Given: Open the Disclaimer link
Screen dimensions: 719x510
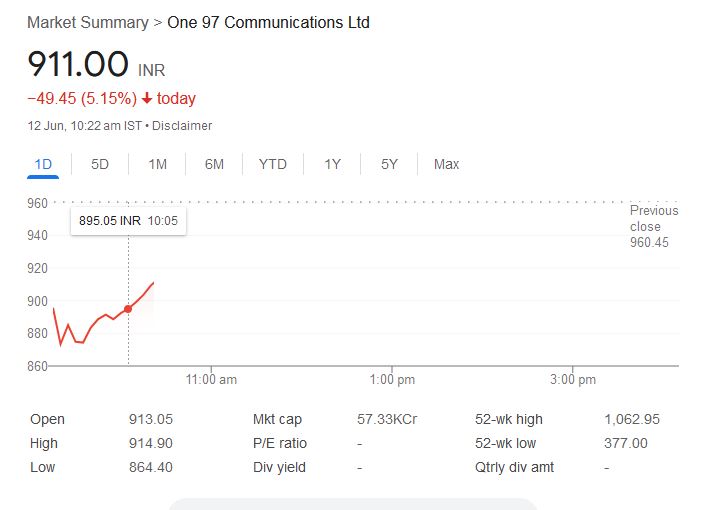Looking at the screenshot, I should click(x=182, y=126).
